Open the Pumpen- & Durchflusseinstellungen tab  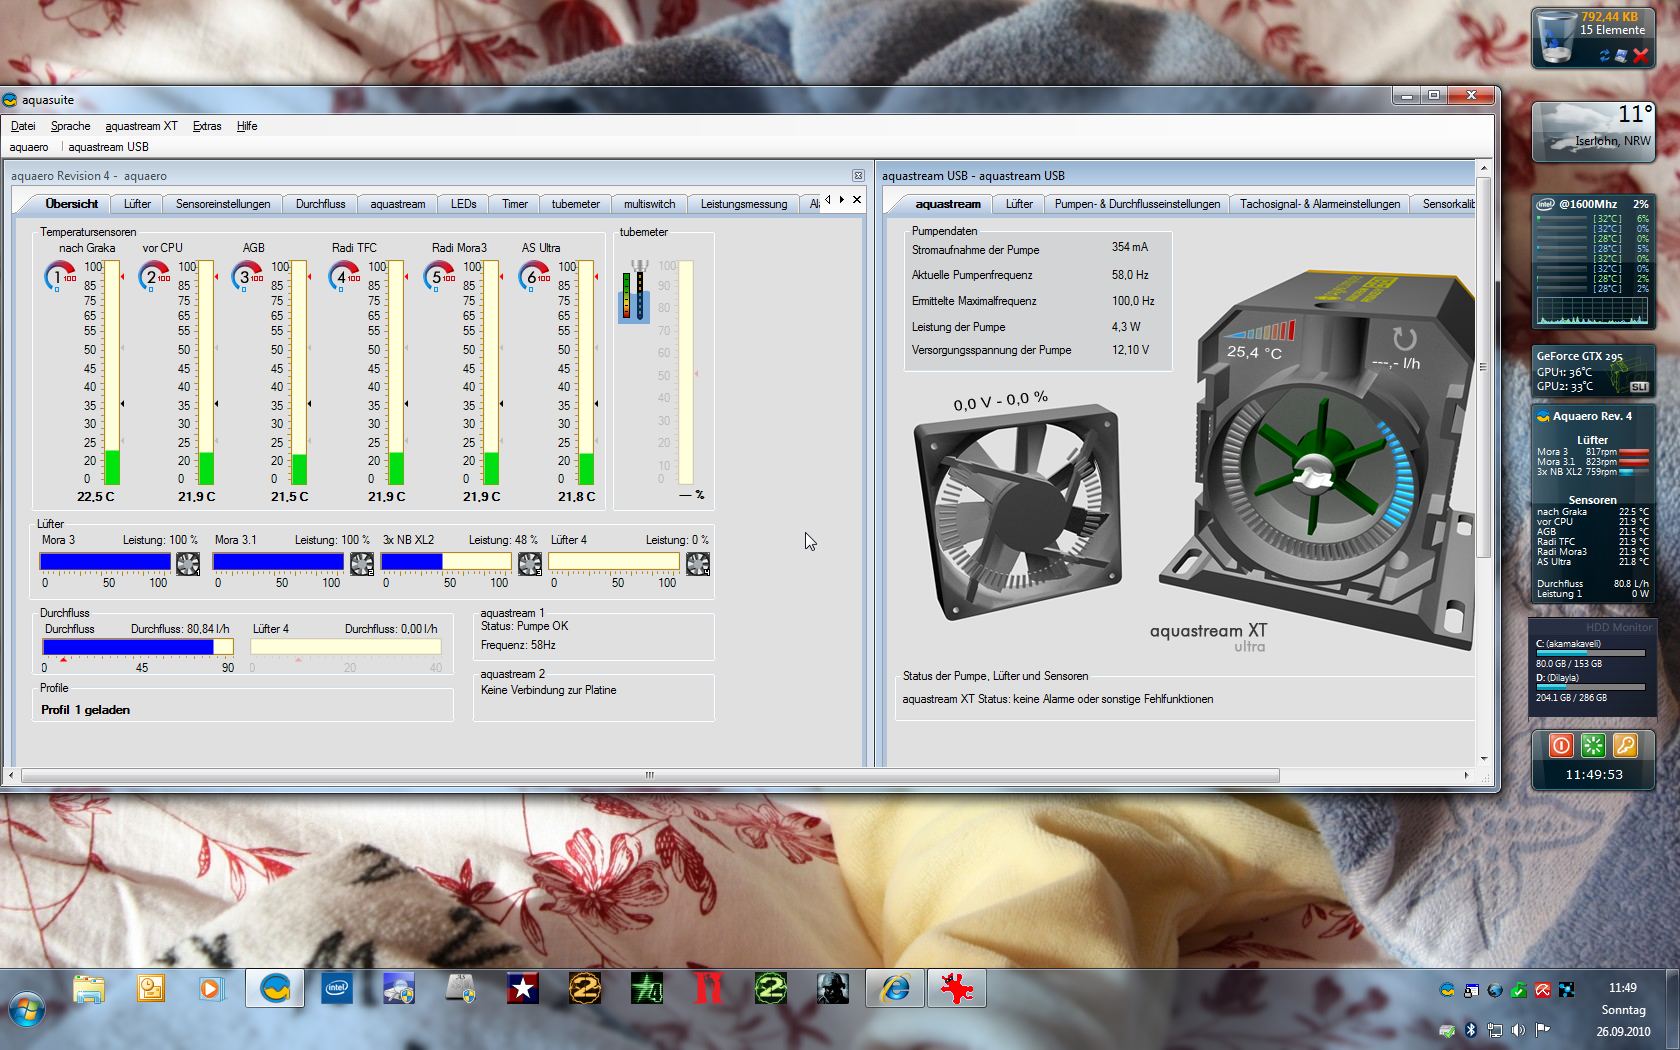click(1137, 204)
